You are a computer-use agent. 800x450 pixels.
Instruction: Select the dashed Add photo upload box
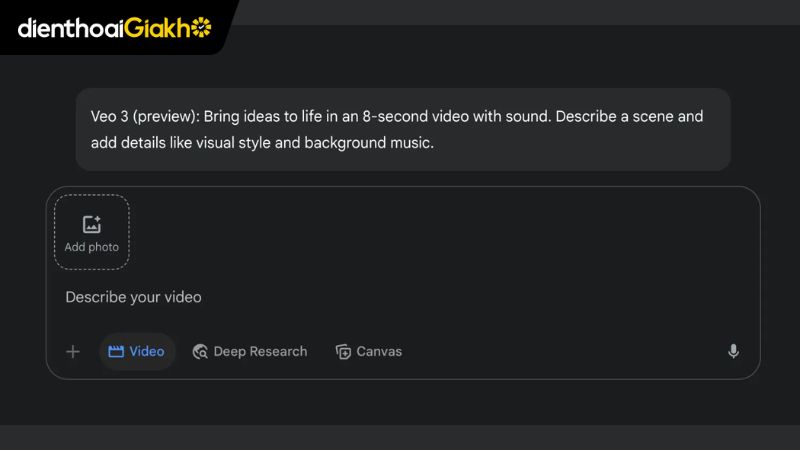coord(92,232)
